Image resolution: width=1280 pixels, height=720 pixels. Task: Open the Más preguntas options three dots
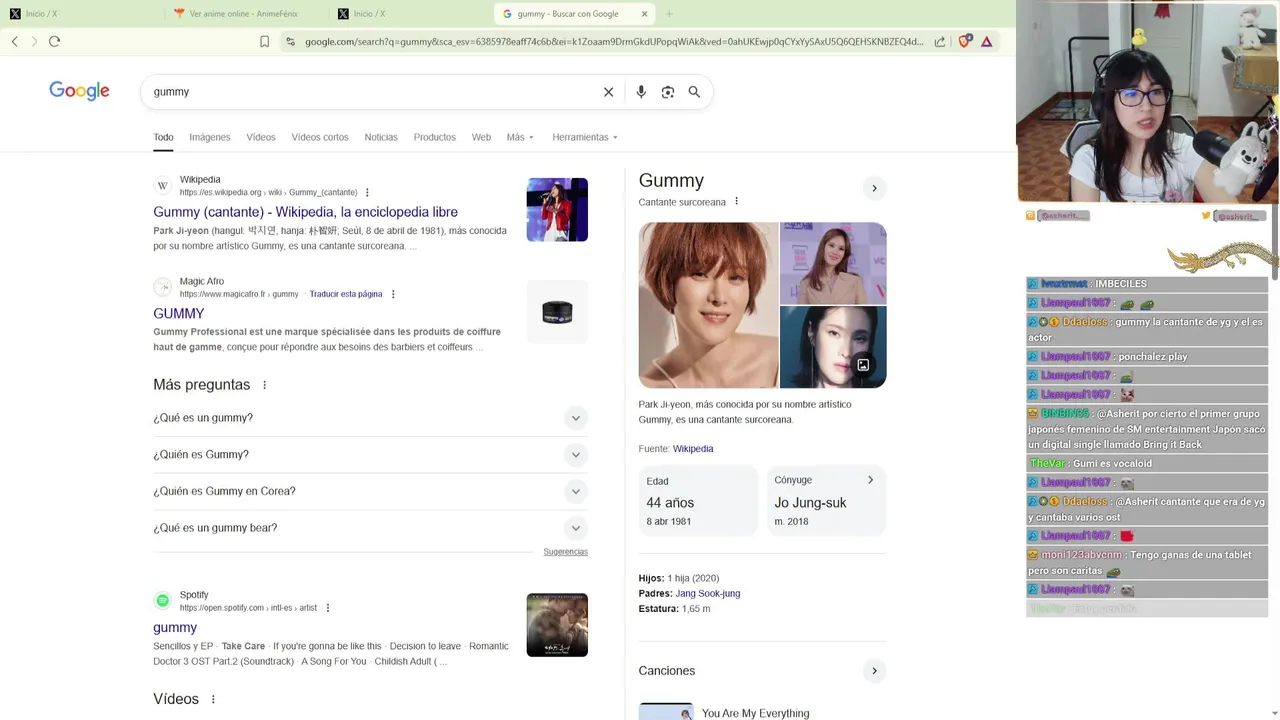tap(265, 385)
